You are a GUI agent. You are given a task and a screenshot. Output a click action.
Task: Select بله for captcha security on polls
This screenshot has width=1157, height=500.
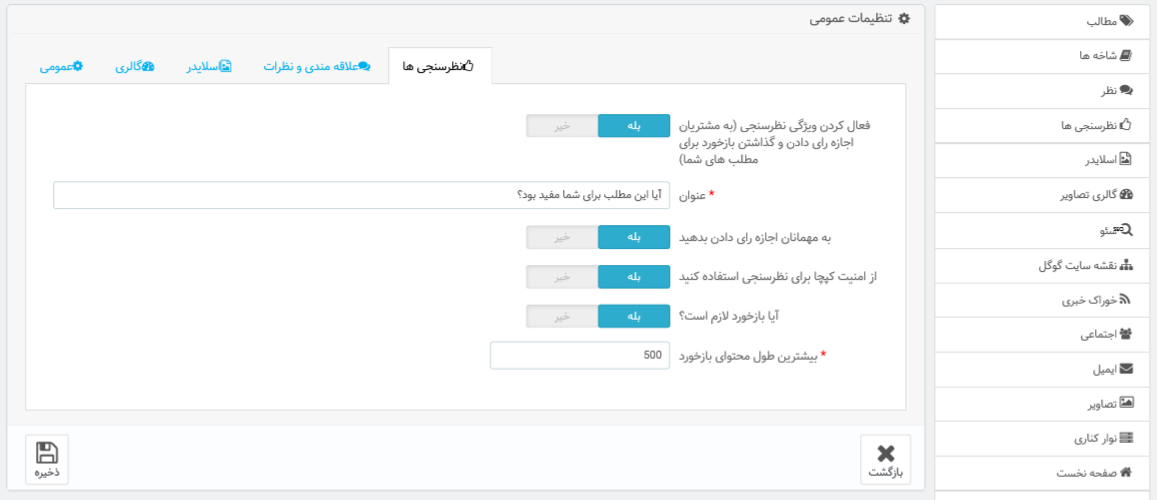tap(634, 277)
